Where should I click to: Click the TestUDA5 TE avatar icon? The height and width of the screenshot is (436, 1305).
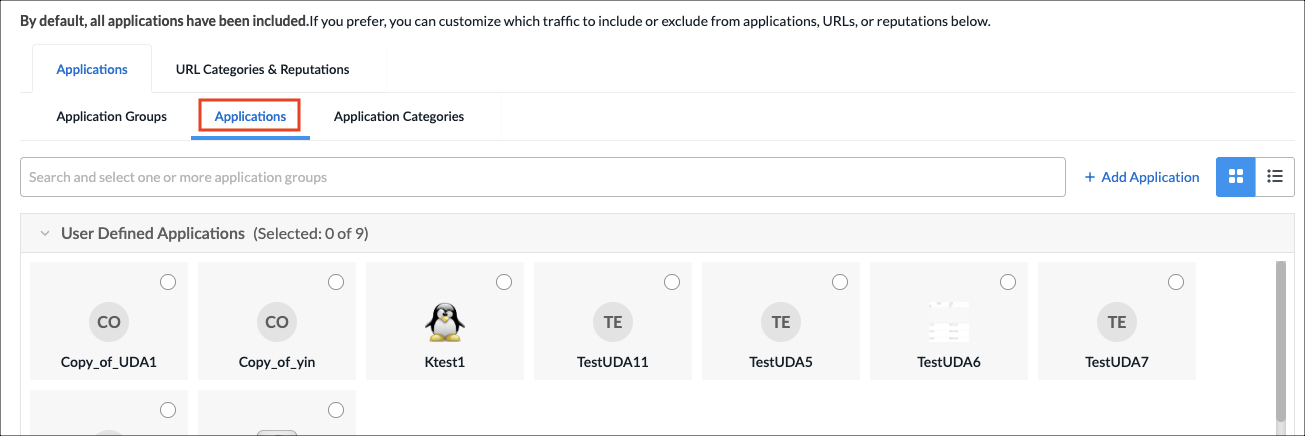[781, 322]
